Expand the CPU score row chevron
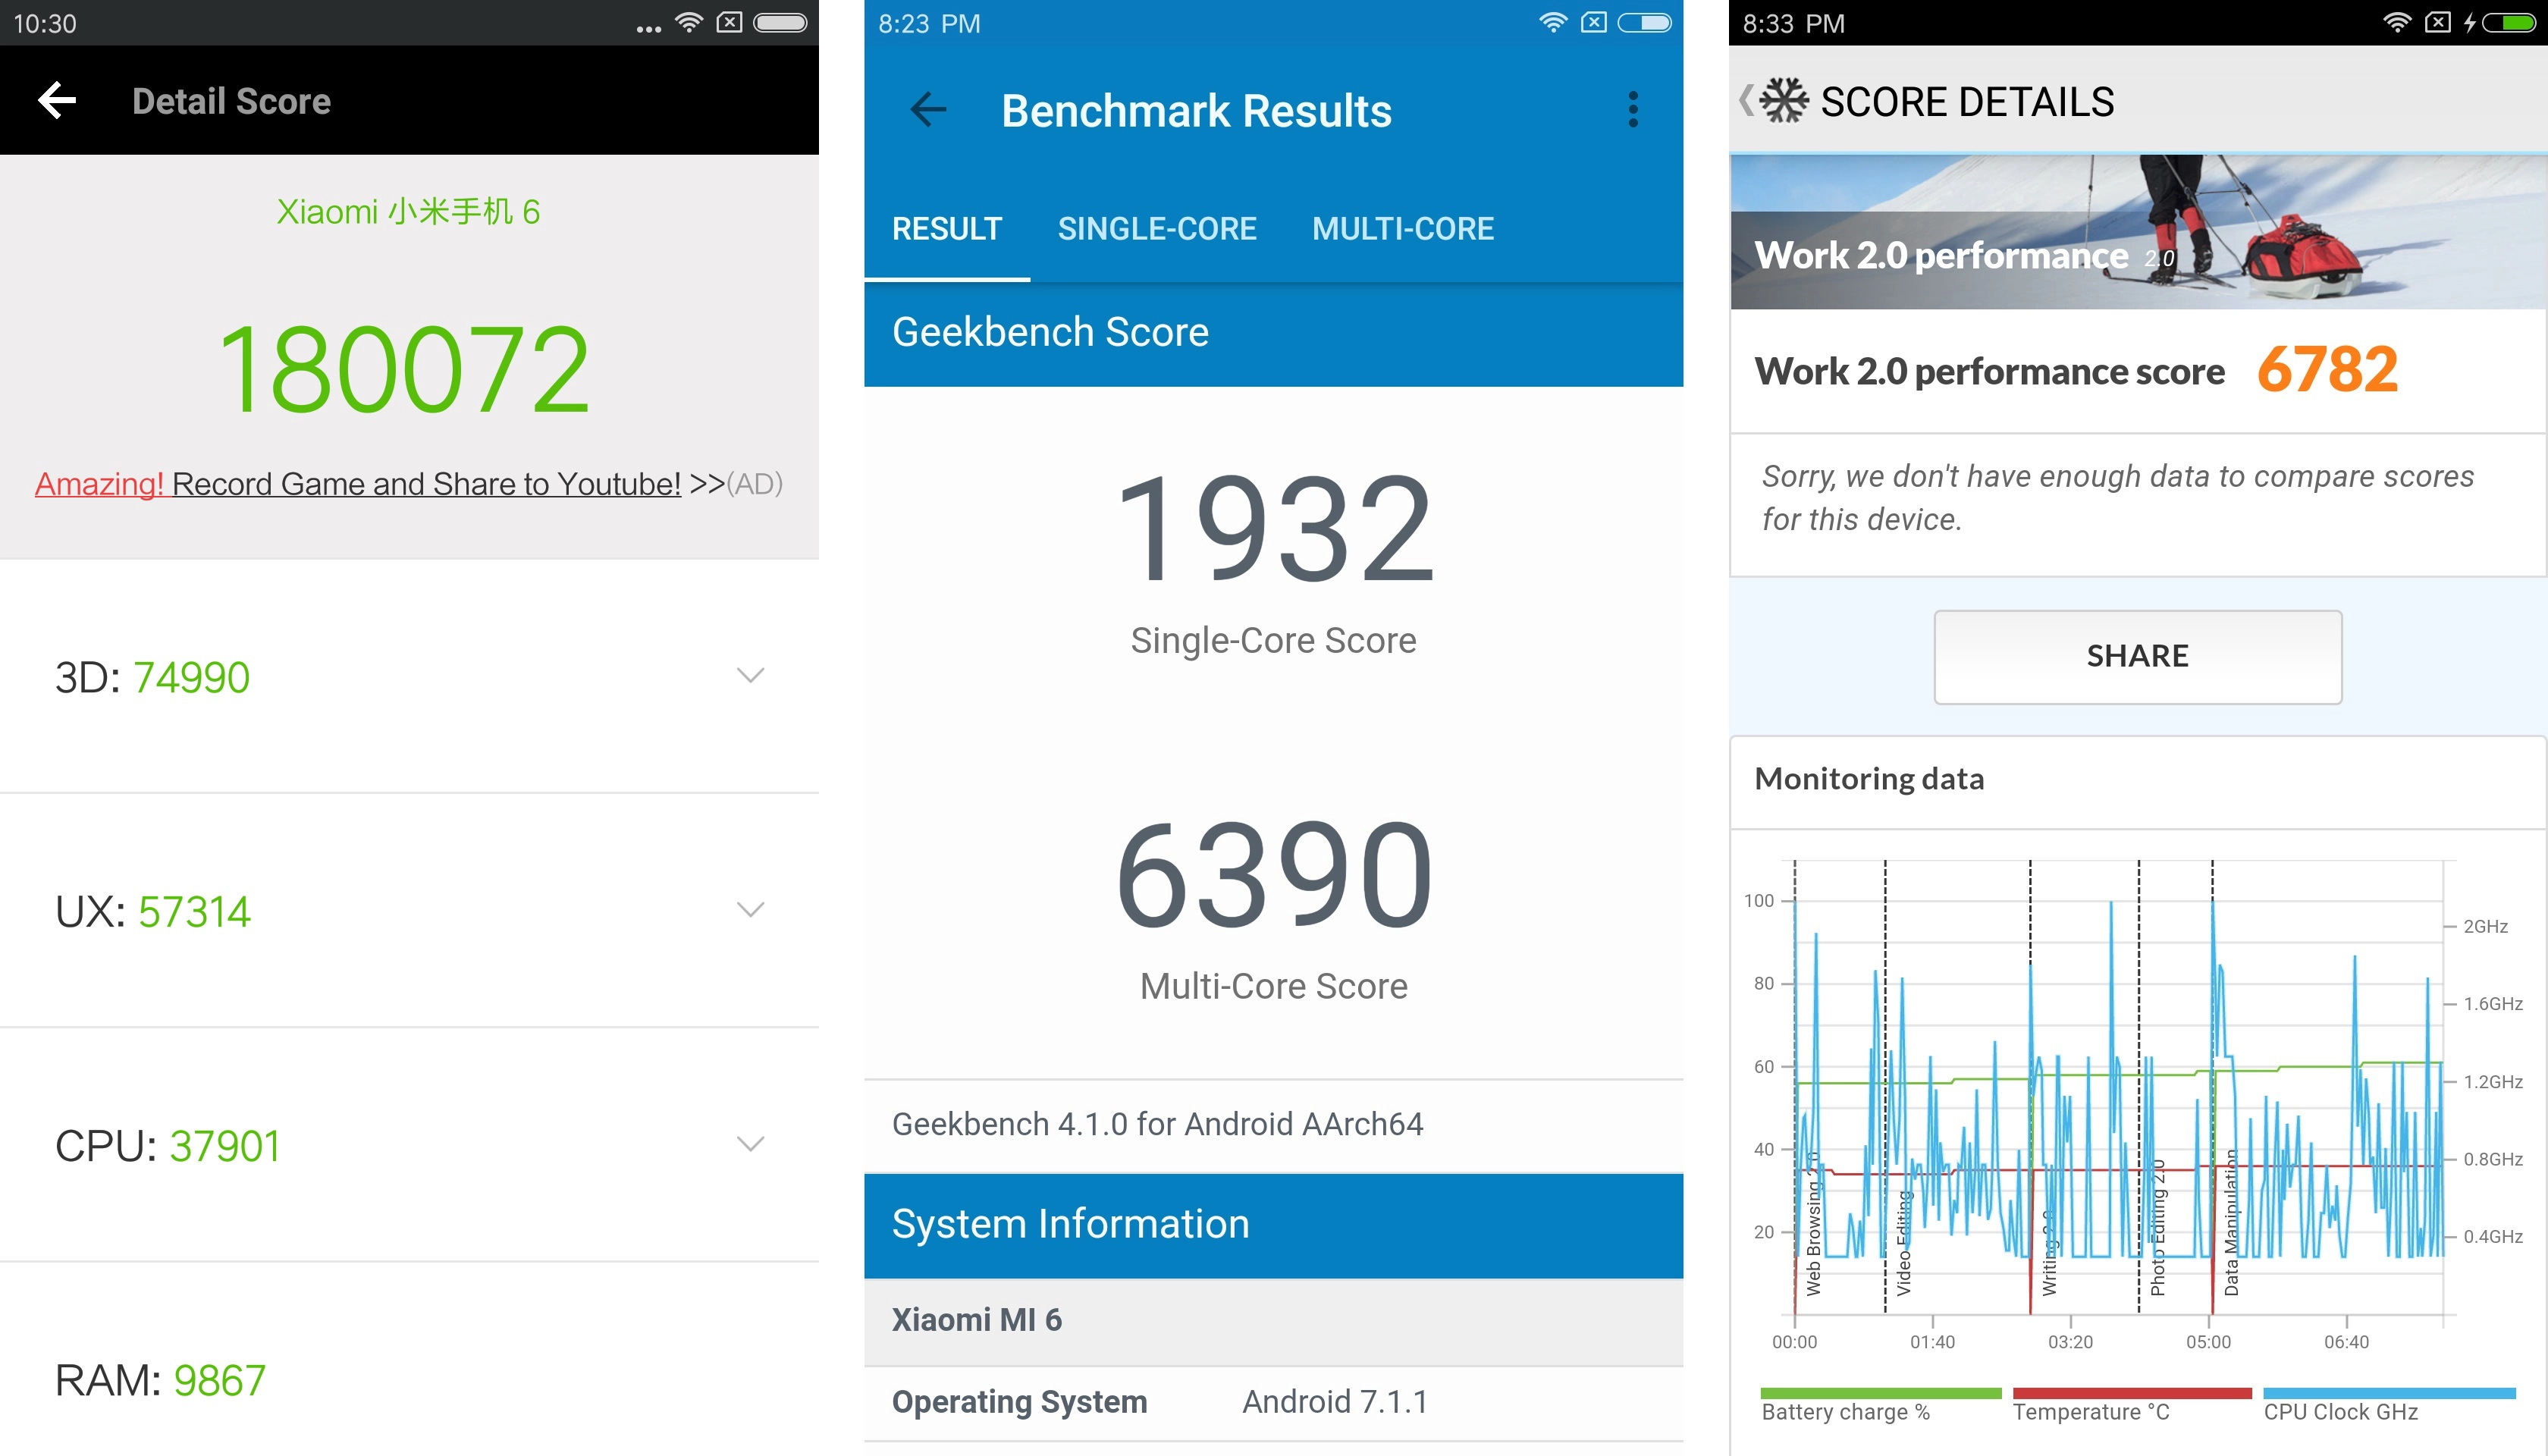The image size is (2548, 1456). point(750,1143)
